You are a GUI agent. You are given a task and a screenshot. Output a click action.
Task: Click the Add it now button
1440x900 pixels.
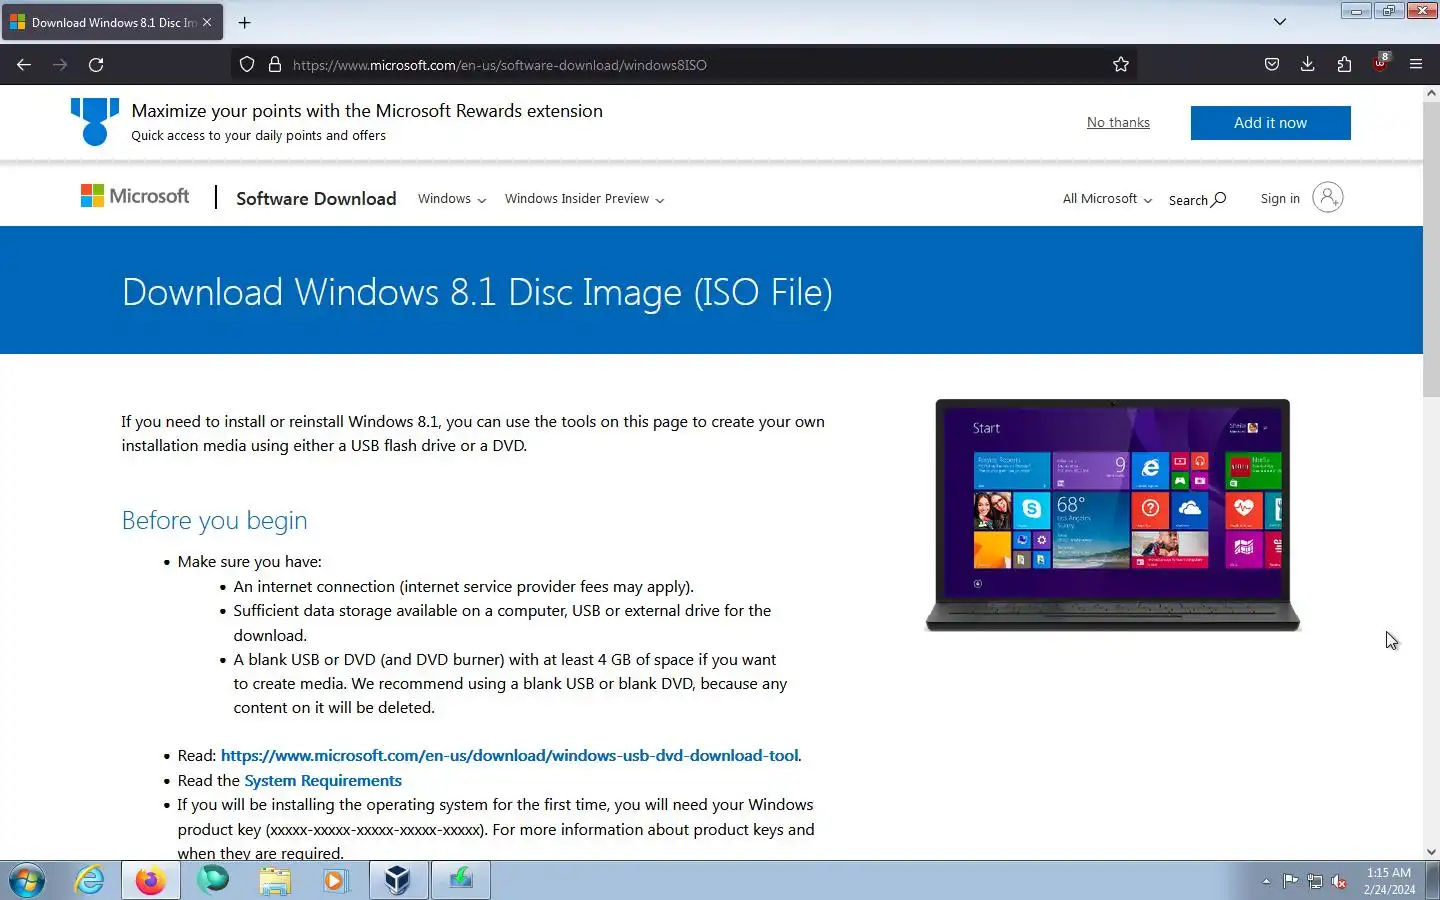(1270, 123)
